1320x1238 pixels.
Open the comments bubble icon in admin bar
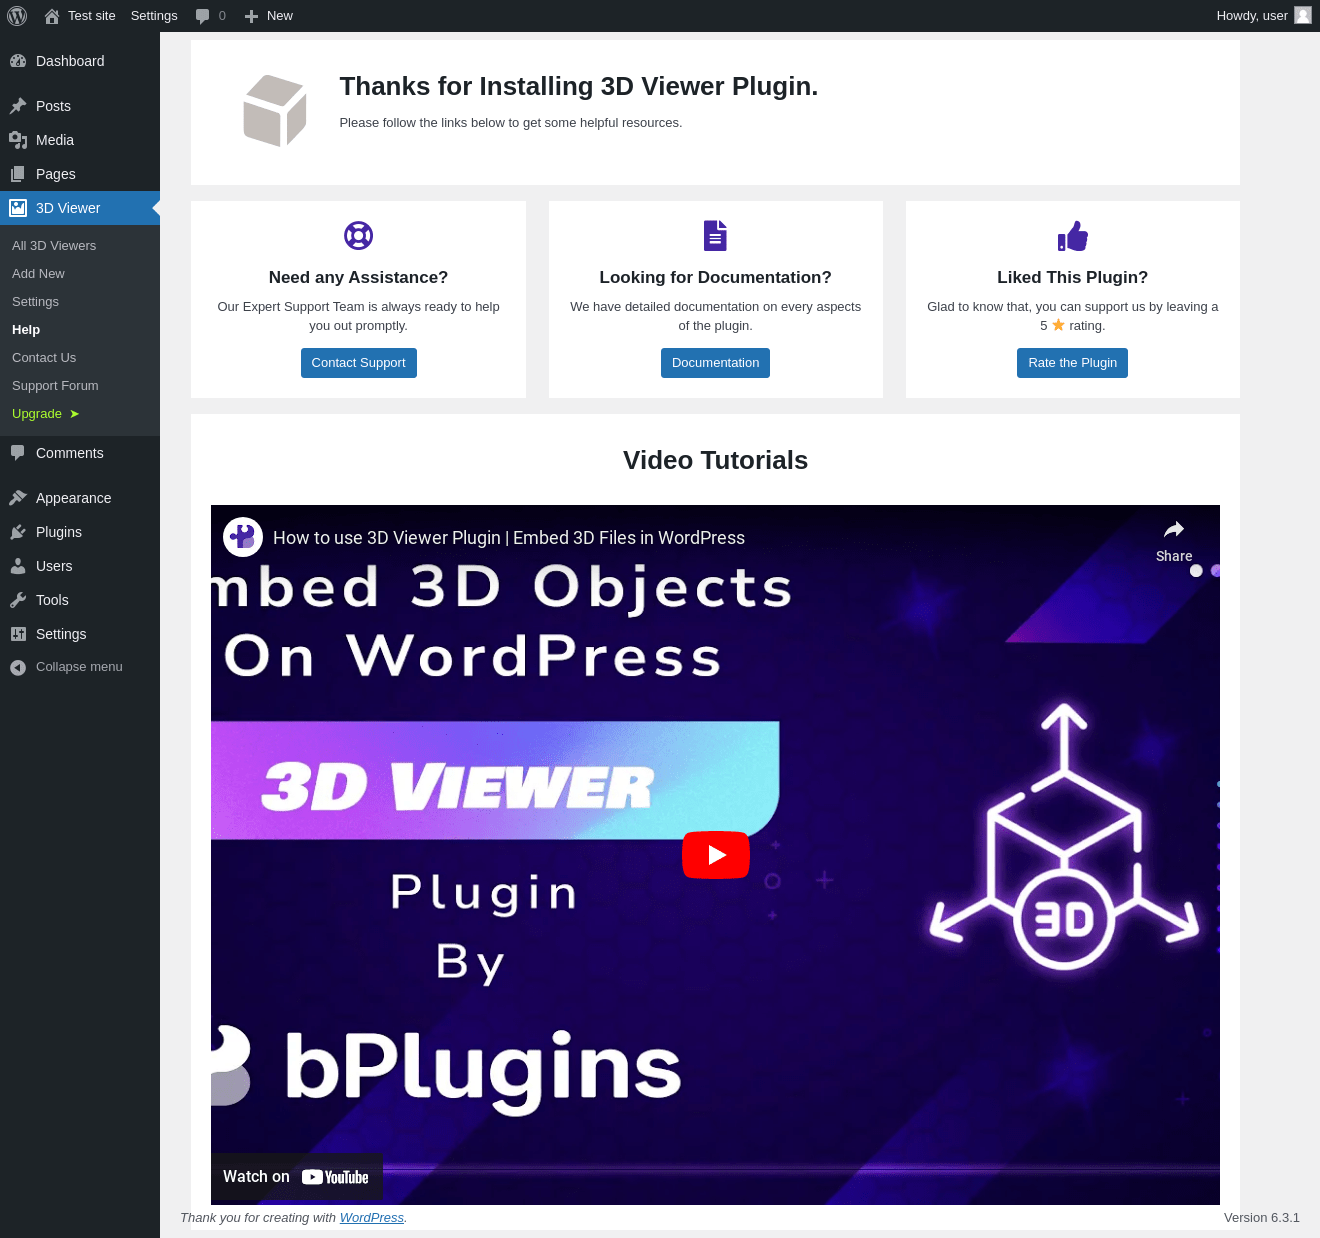[203, 16]
